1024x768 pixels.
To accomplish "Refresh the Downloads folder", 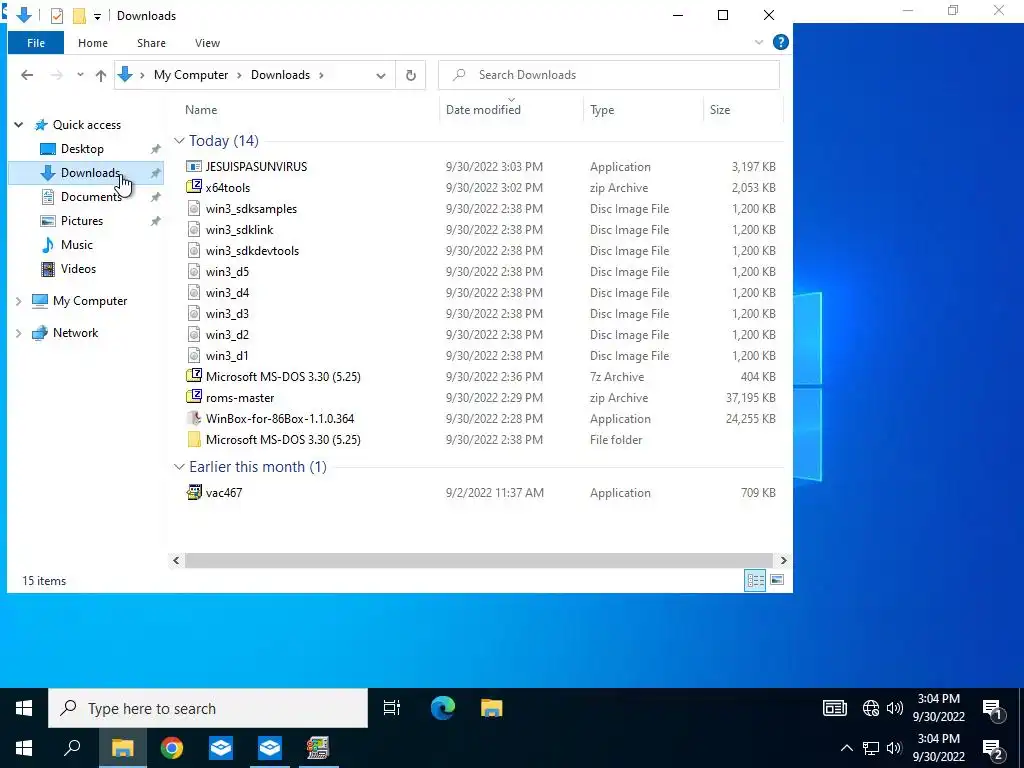I will click(411, 75).
